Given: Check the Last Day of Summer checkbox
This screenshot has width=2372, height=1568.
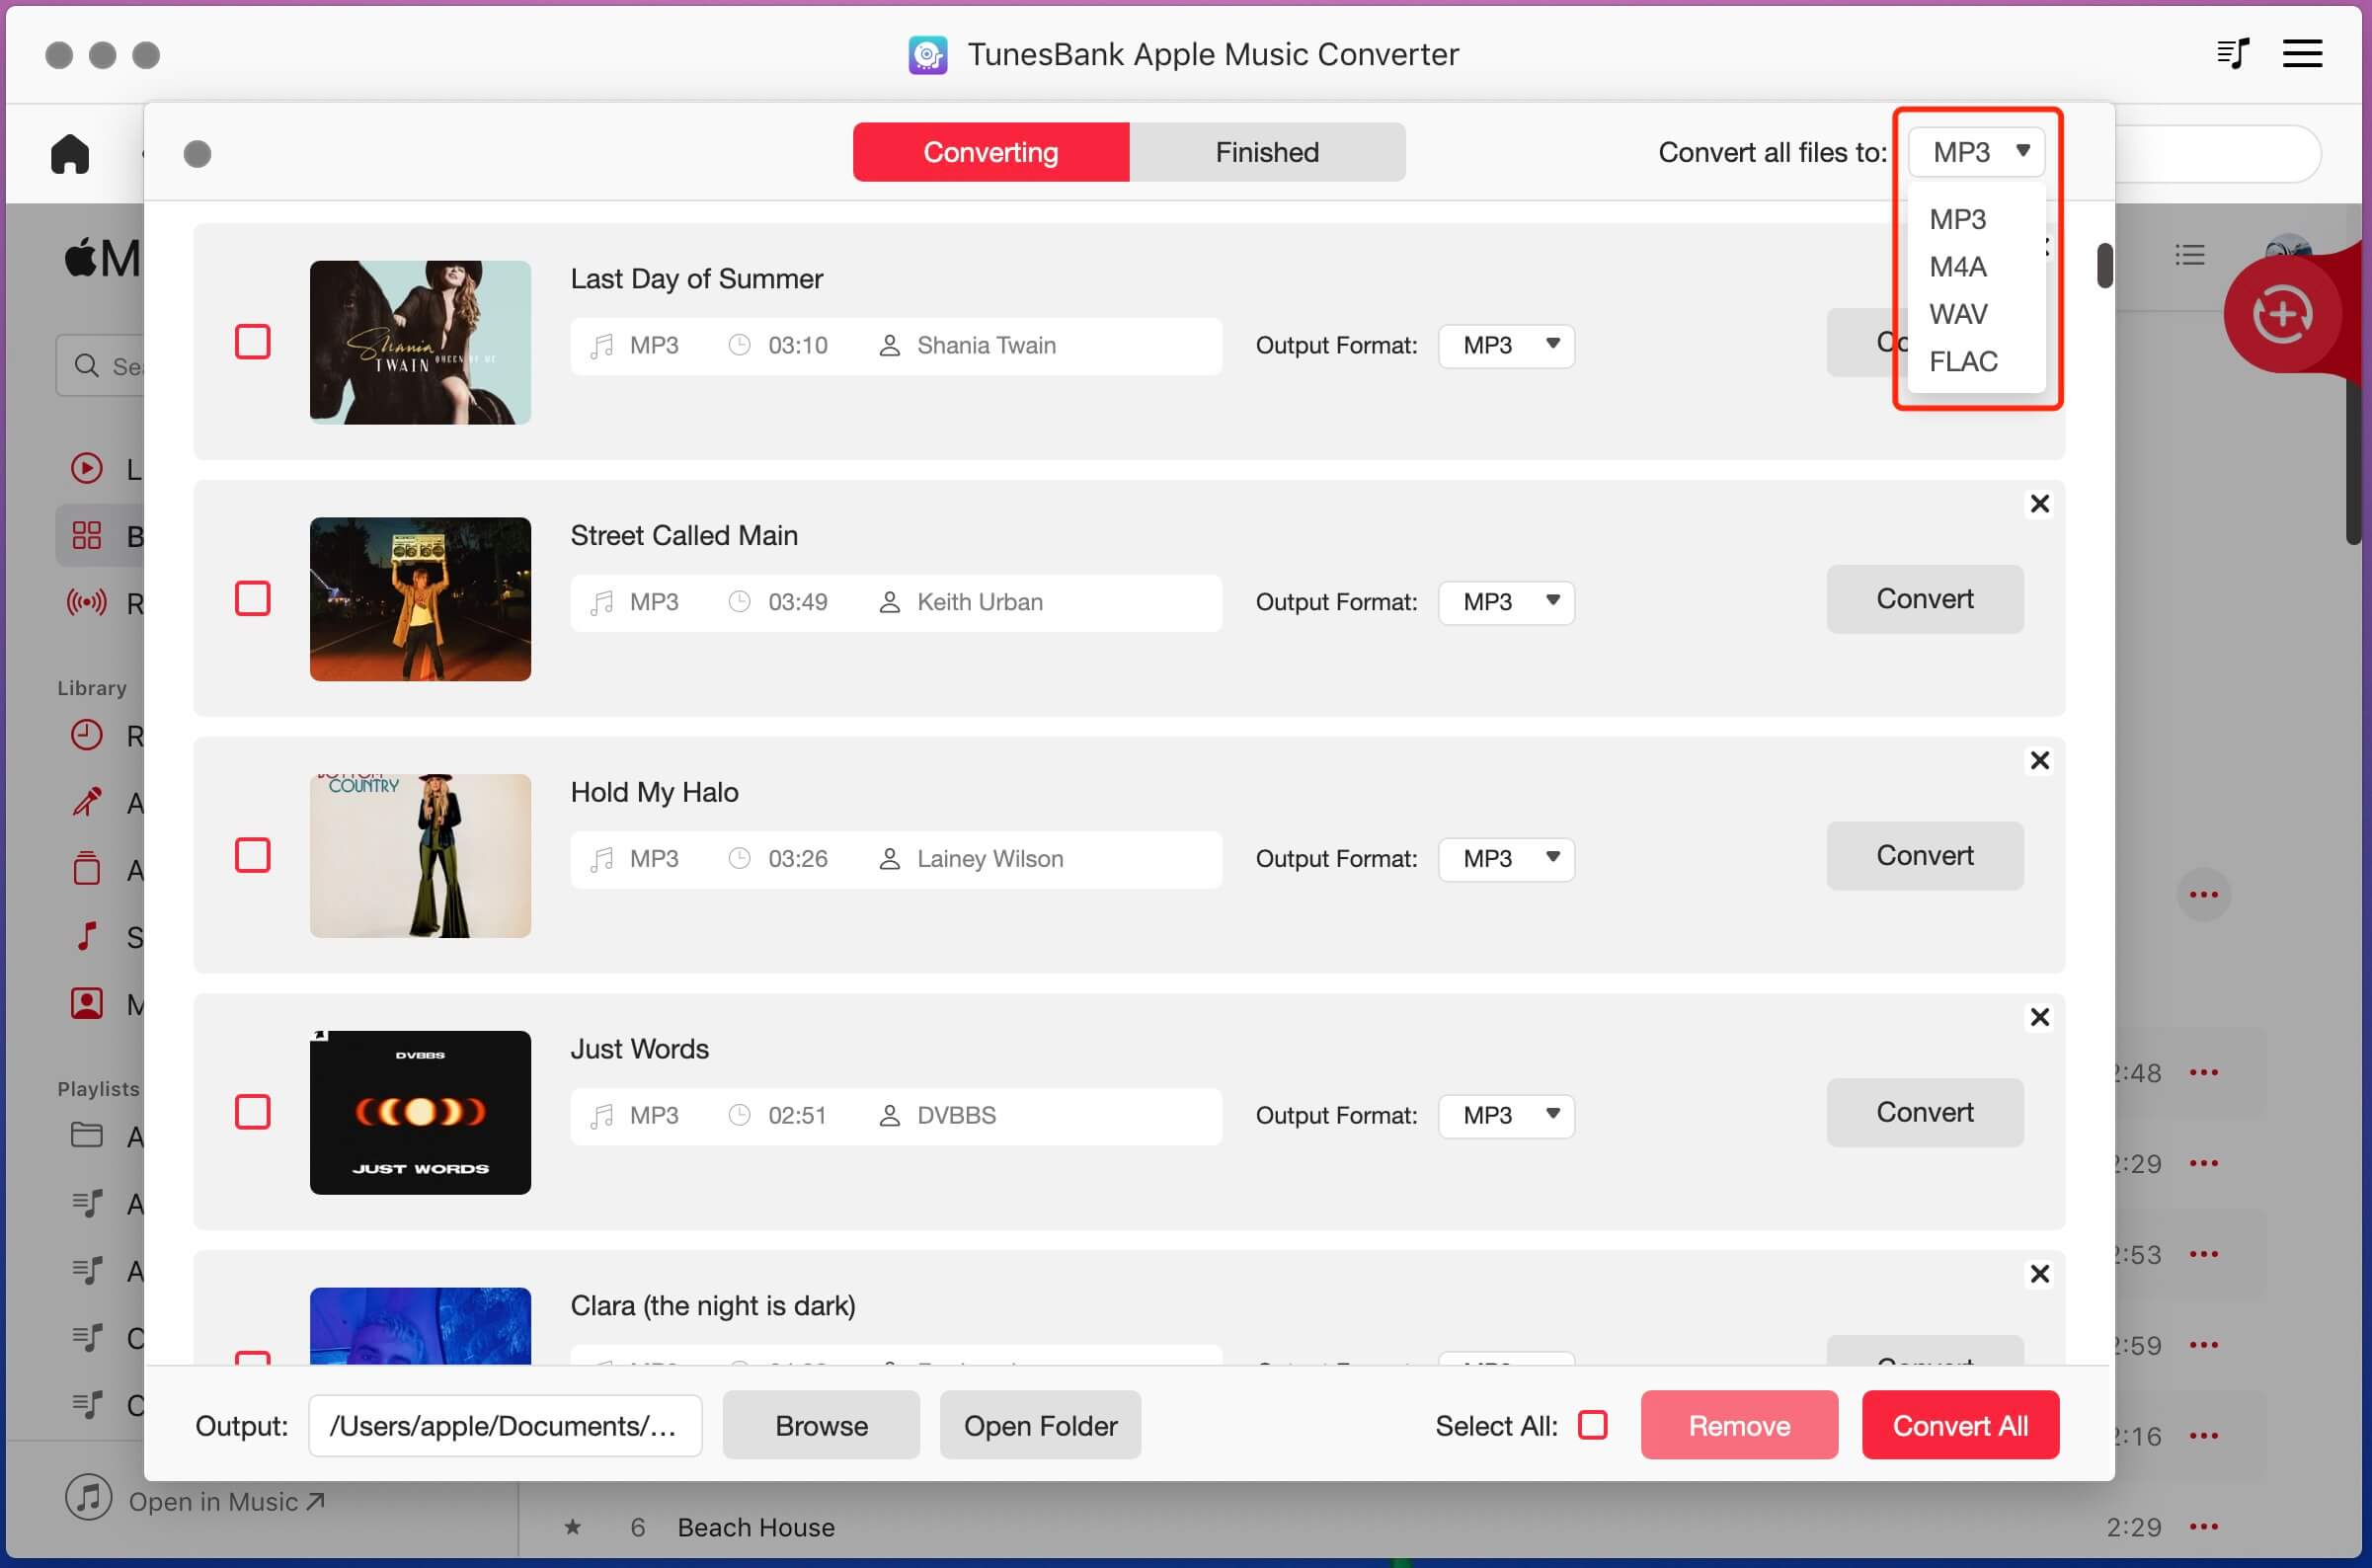Looking at the screenshot, I should 252,342.
